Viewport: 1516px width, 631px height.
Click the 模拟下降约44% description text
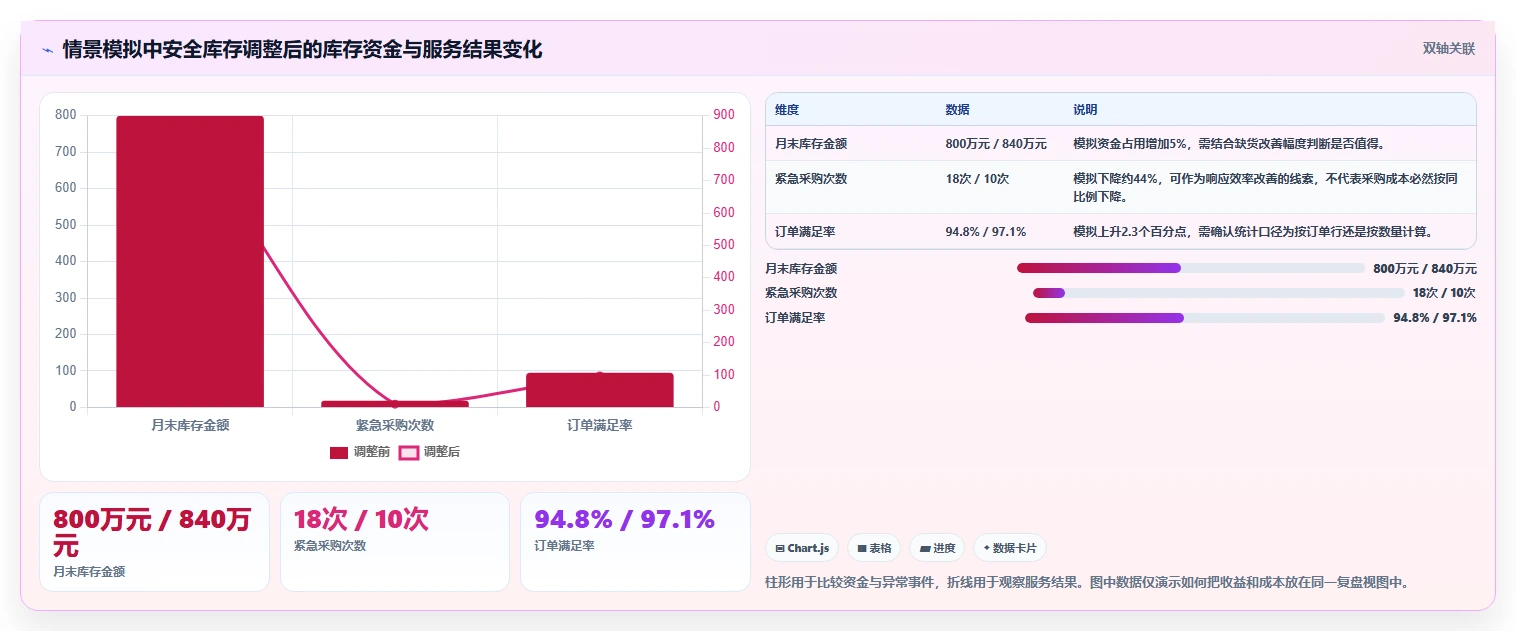pos(1265,187)
